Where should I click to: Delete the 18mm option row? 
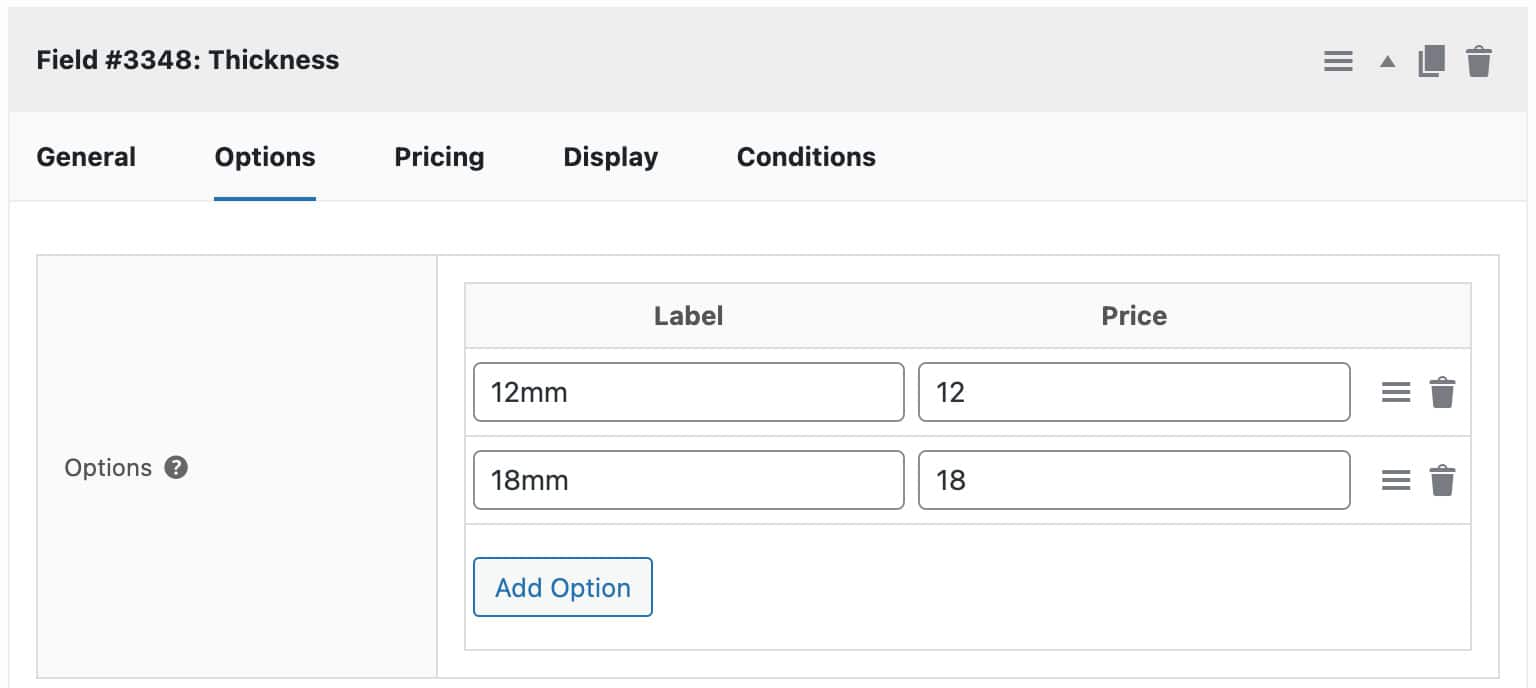[1444, 480]
